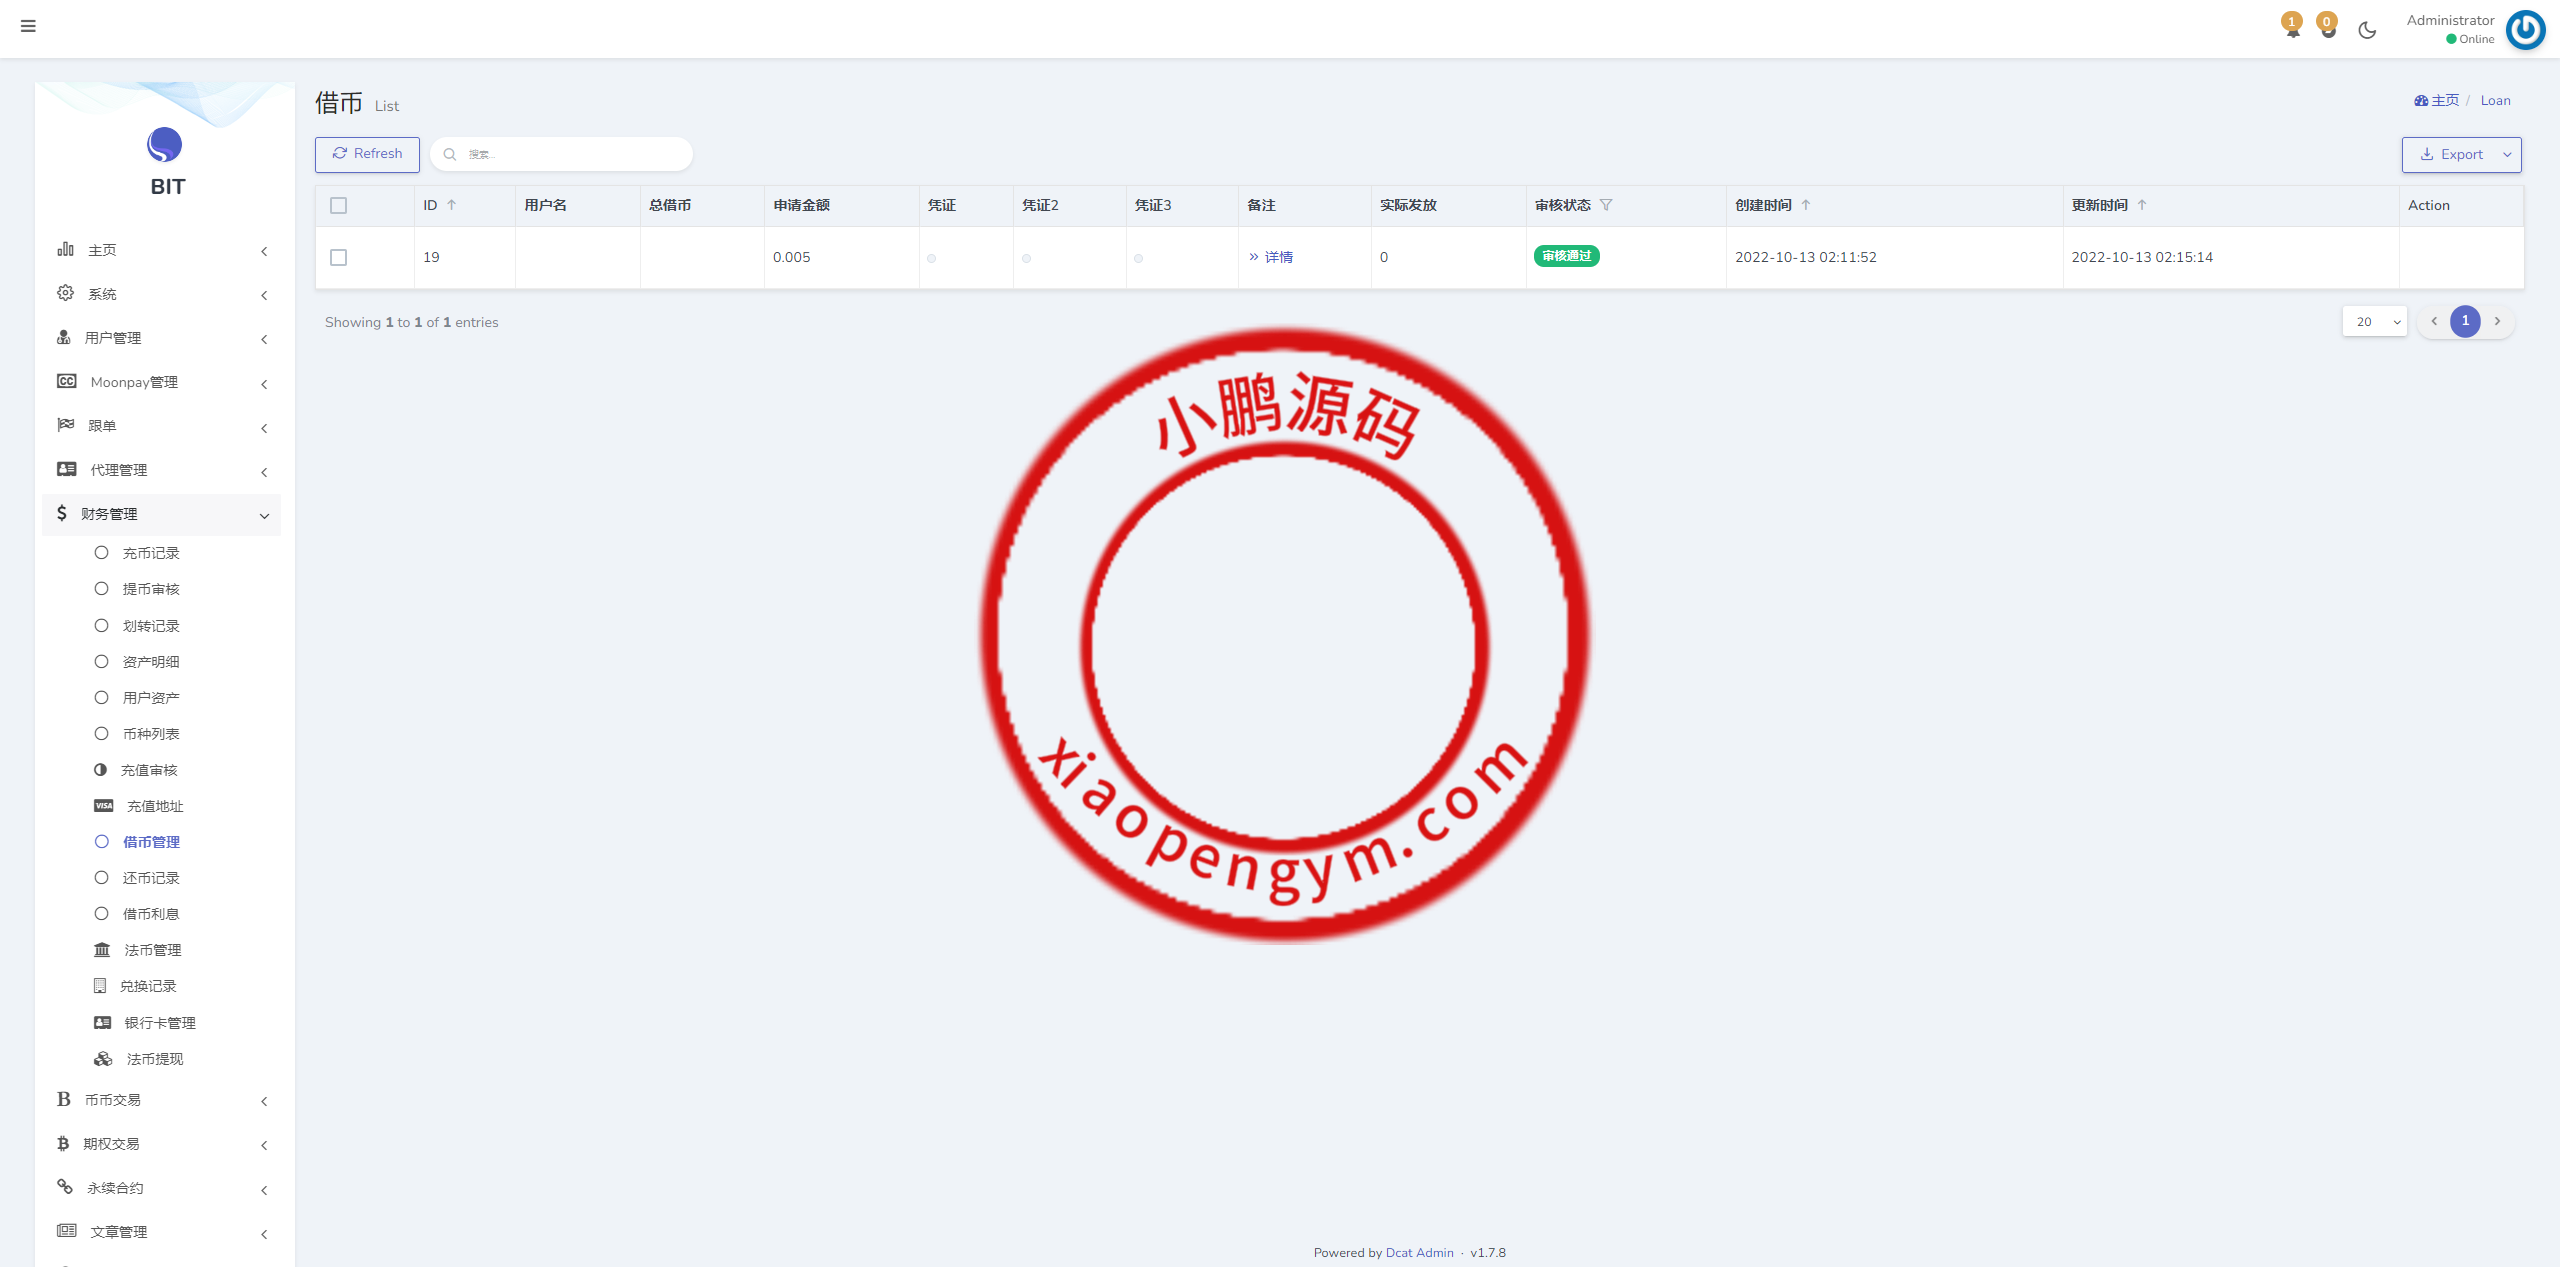This screenshot has width=2560, height=1267.
Task: Sort by 创建时间 column arrow
Action: [x=1806, y=205]
